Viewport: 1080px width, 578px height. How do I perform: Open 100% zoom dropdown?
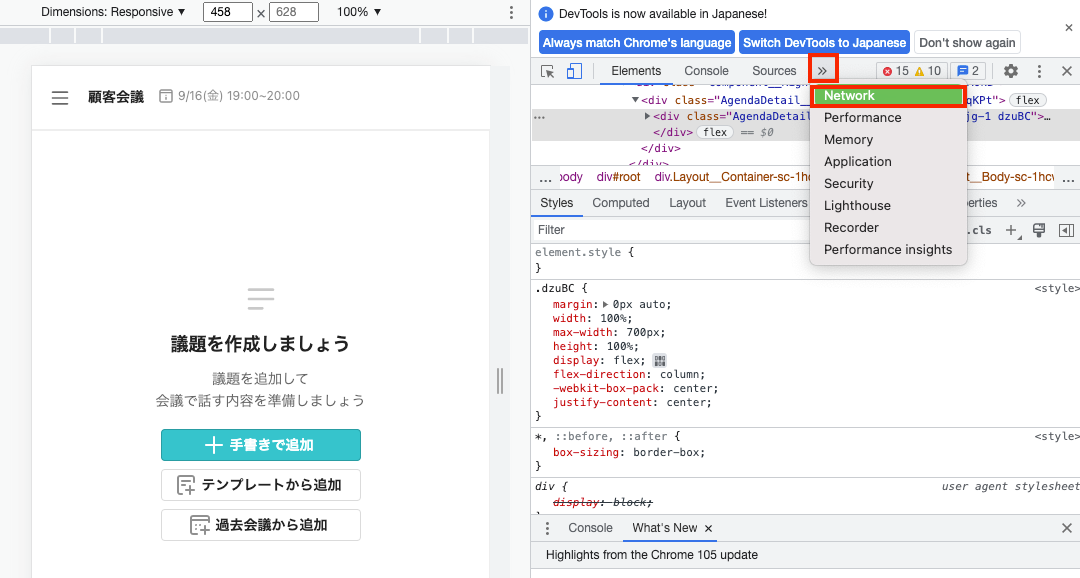[359, 12]
